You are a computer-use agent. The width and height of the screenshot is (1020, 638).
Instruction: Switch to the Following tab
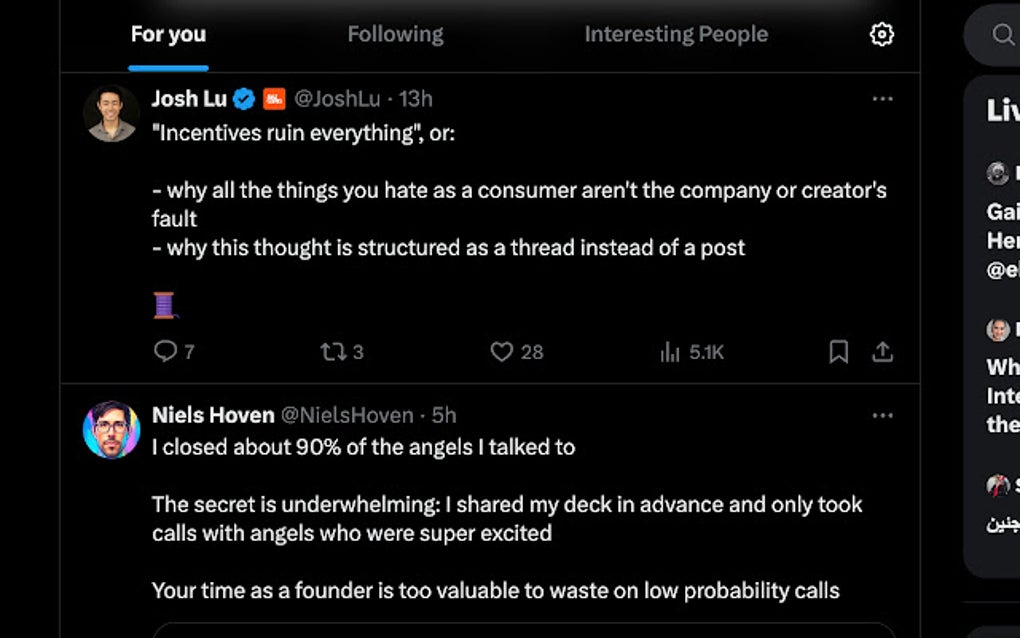[x=395, y=34]
